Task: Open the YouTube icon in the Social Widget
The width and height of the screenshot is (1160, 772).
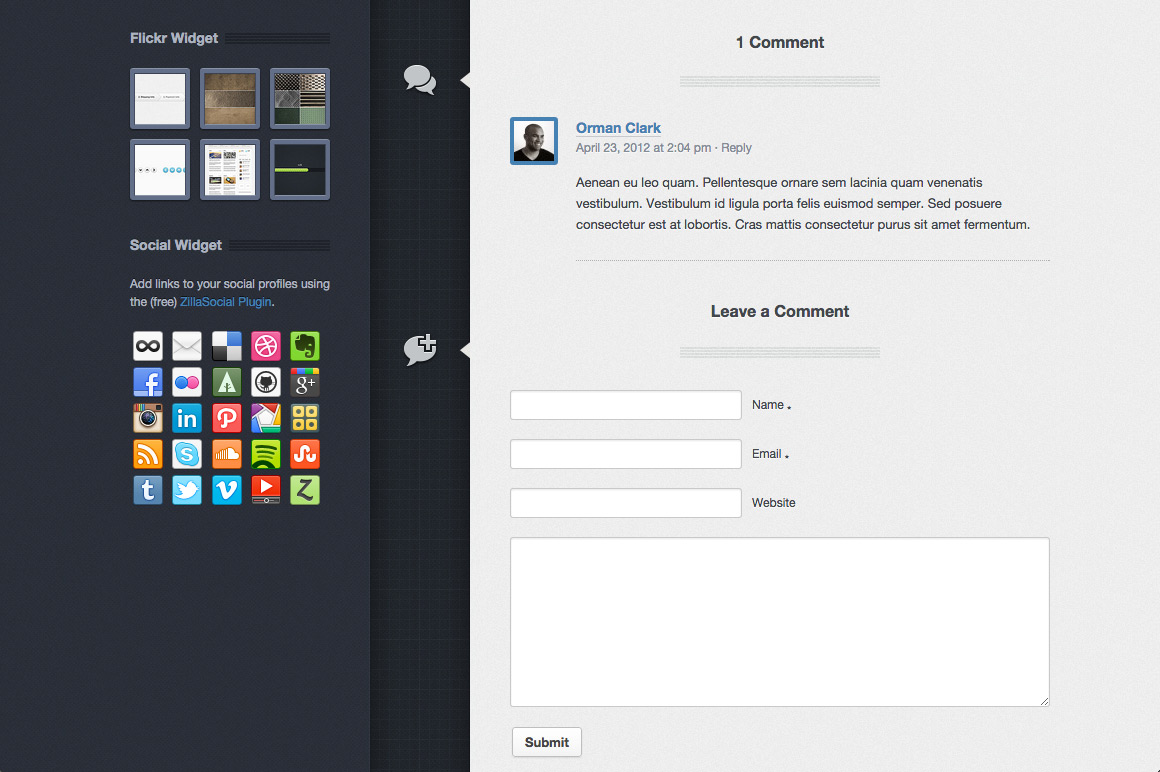Action: coord(265,490)
